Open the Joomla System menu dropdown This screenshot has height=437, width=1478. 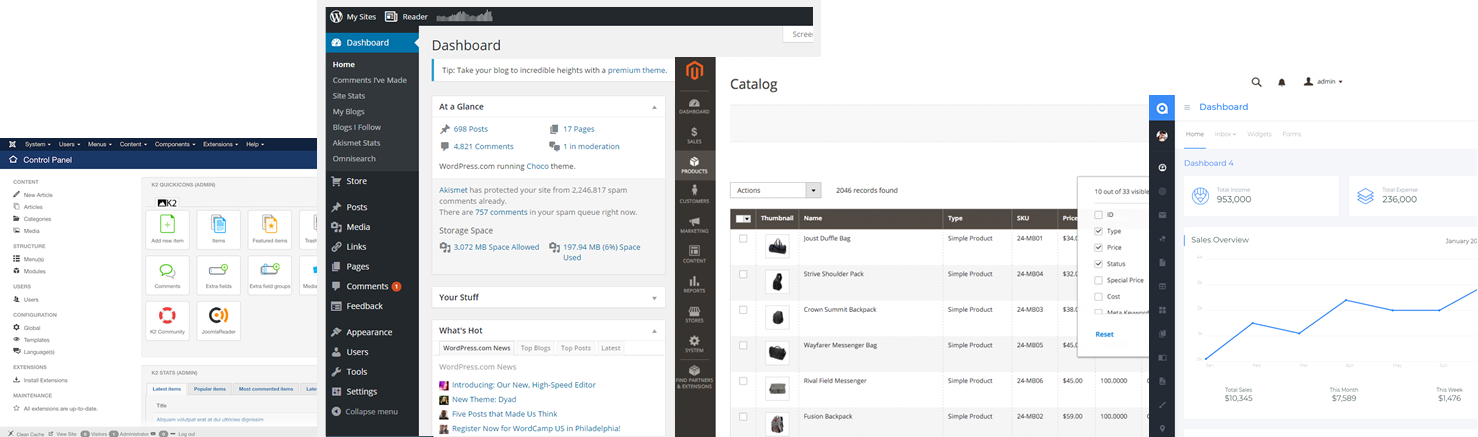(37, 144)
